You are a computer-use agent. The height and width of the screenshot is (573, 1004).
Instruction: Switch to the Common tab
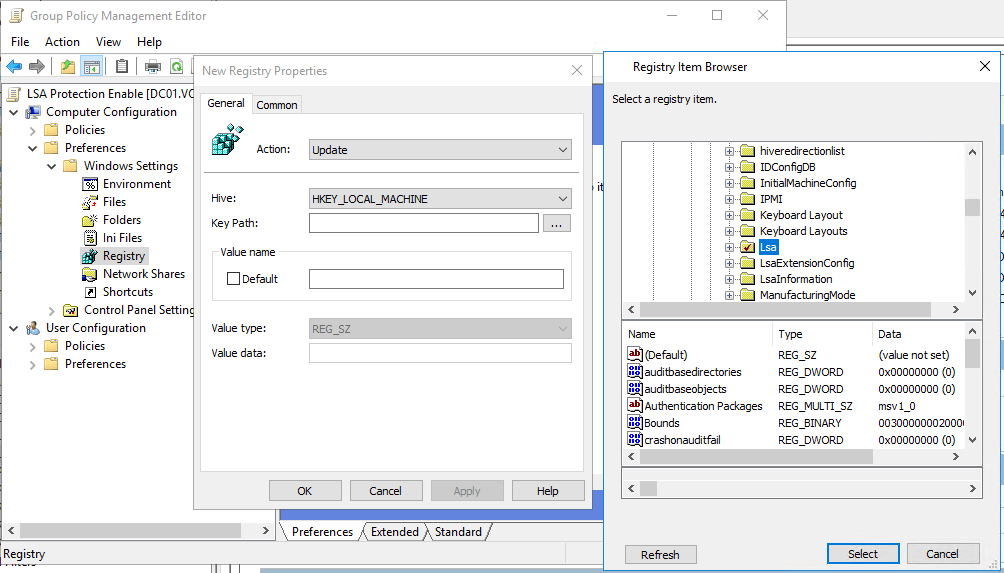276,105
